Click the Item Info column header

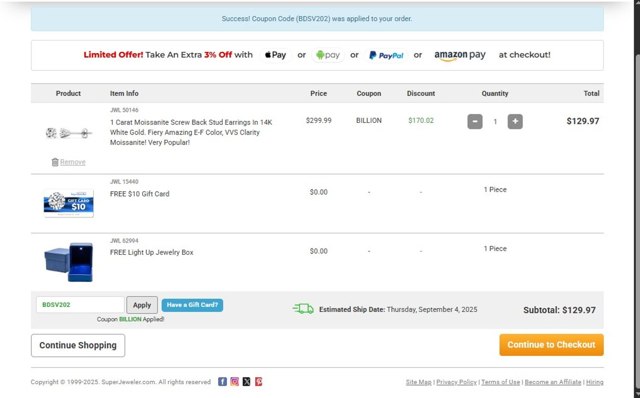[124, 93]
